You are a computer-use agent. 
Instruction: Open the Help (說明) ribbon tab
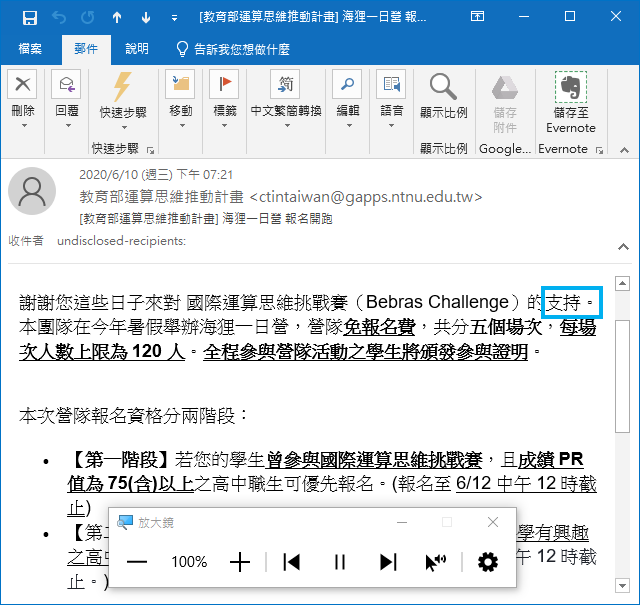(137, 49)
